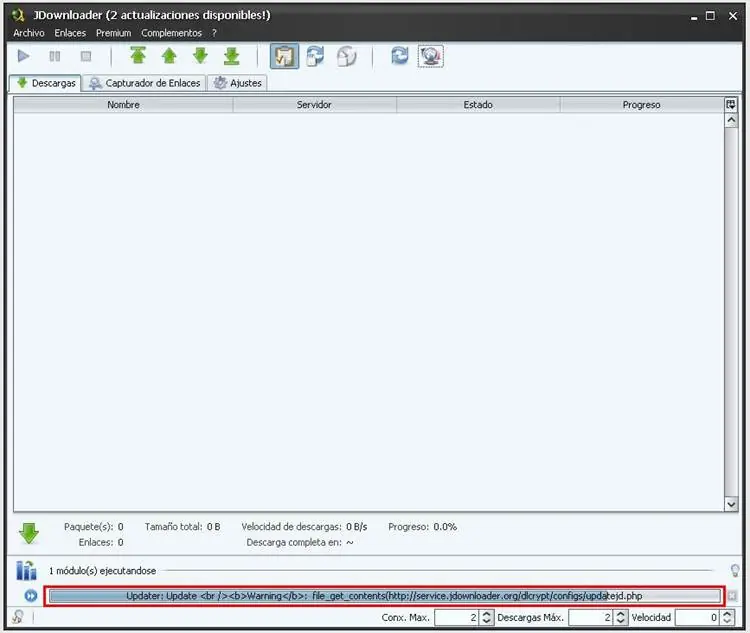Viewport: 750px width, 633px height.
Task: Click the scrollbar down arrow
Action: 731,504
